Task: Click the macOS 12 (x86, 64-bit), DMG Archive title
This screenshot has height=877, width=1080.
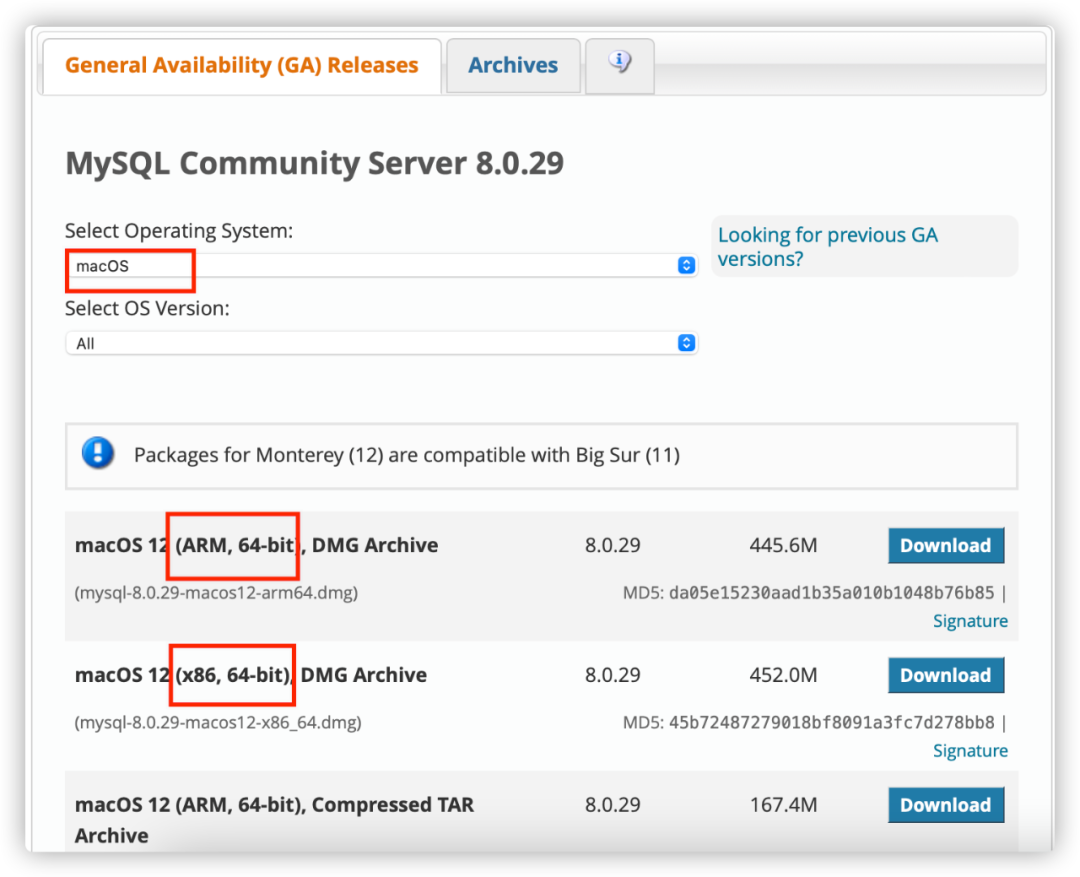Action: pos(251,674)
